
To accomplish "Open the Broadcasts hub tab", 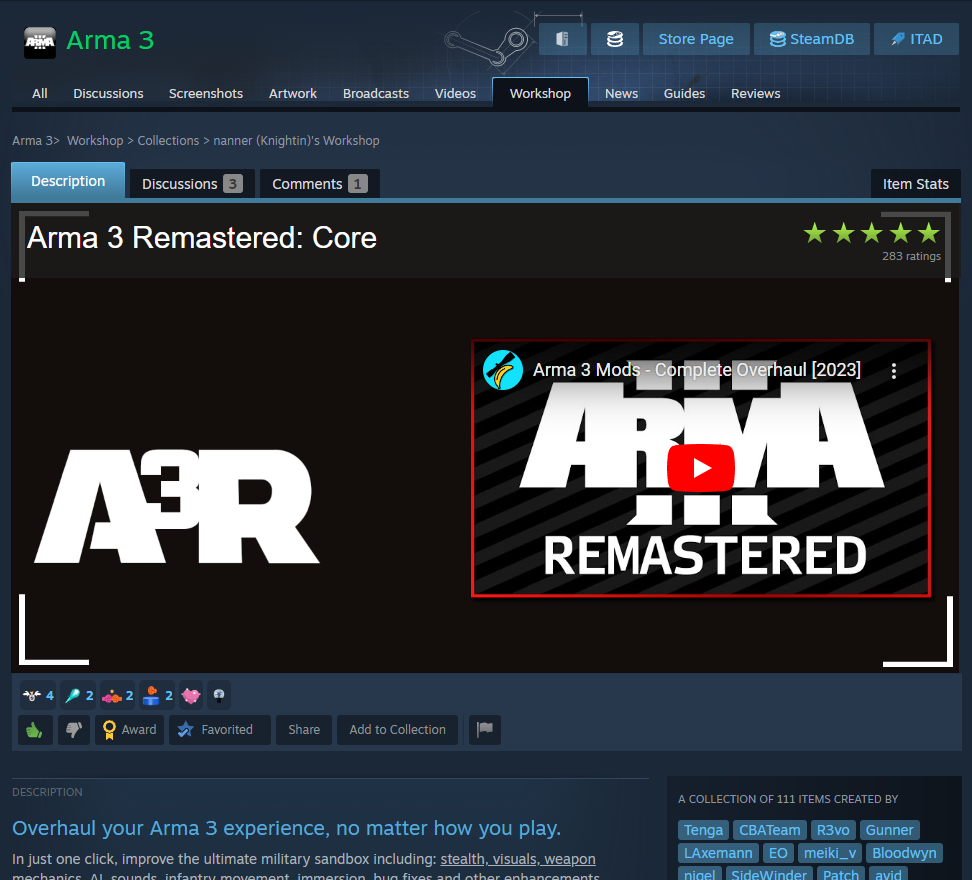I will [x=376, y=94].
